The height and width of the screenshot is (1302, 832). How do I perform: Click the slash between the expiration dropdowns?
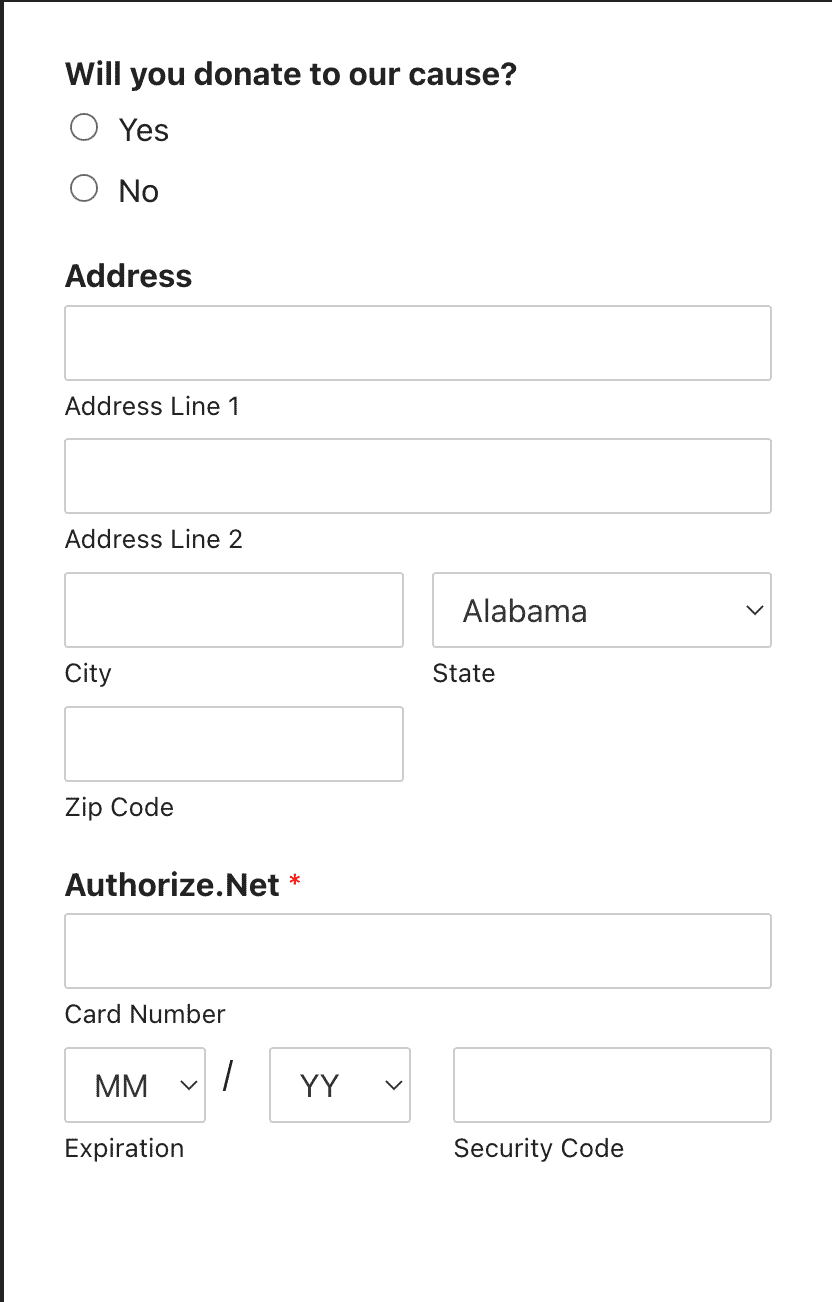230,1077
